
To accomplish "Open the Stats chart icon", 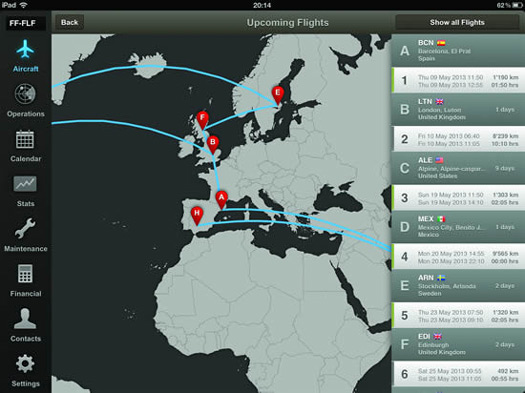I will click(x=25, y=184).
